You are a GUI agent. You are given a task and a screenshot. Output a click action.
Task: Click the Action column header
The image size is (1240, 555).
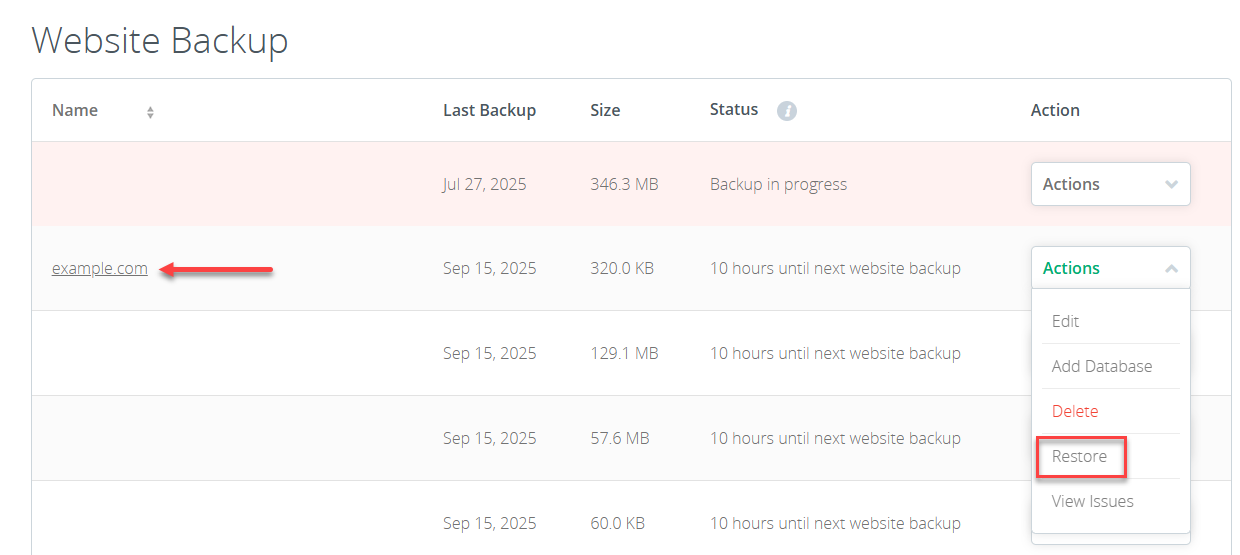pyautogui.click(x=1055, y=110)
